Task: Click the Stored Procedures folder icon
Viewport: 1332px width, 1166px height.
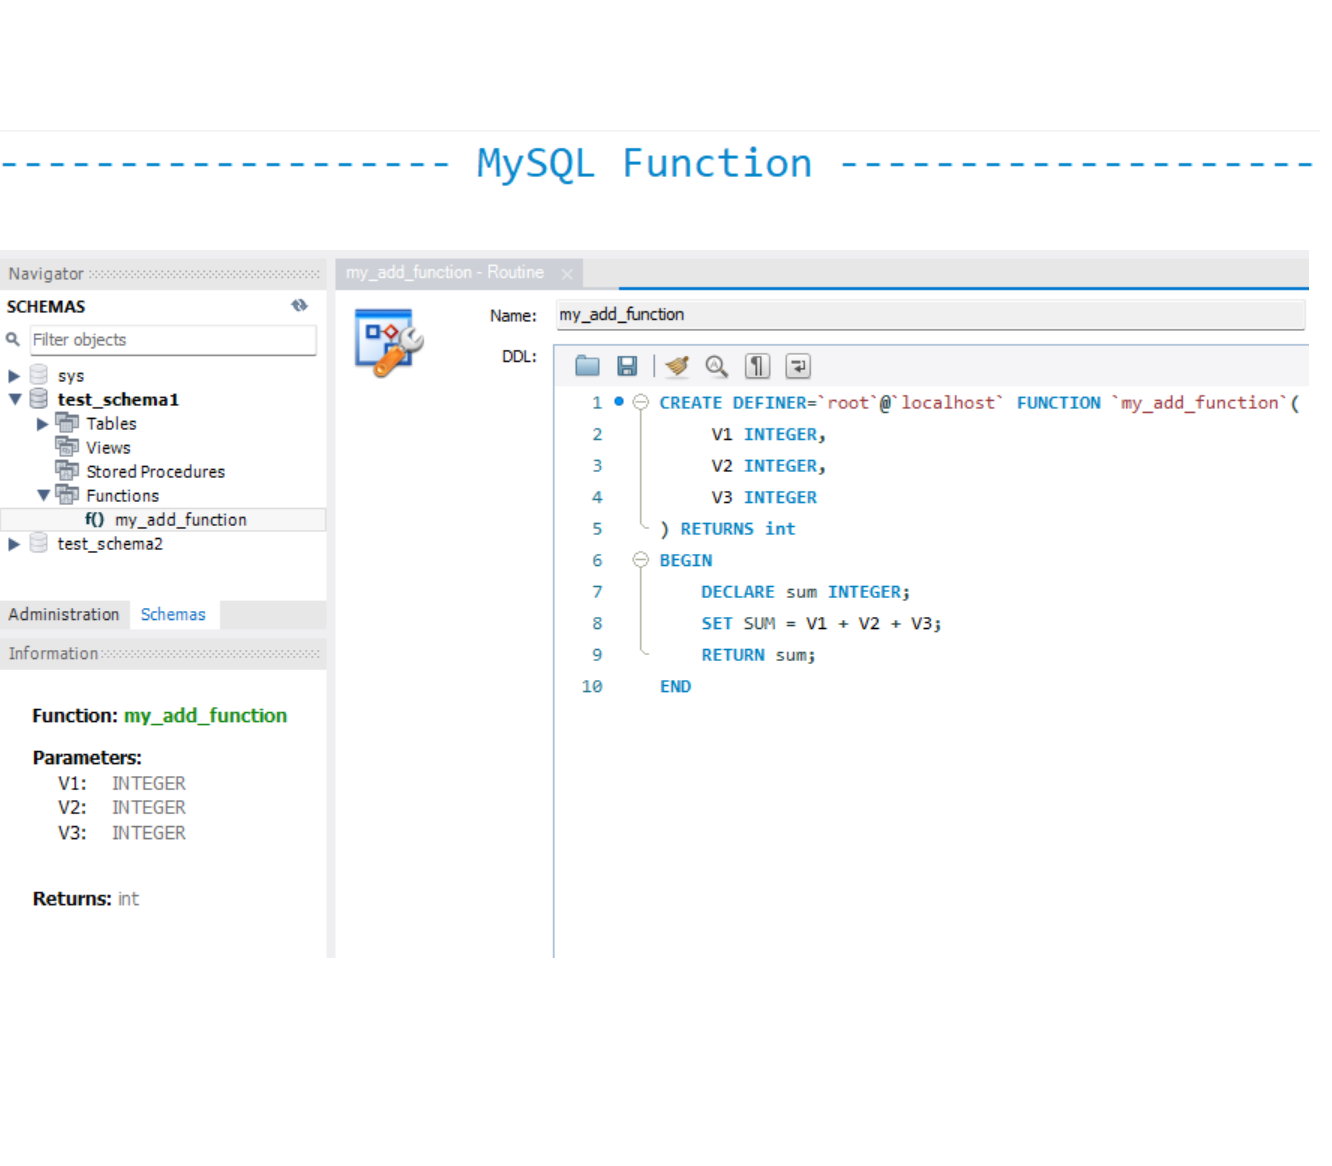Action: point(67,471)
